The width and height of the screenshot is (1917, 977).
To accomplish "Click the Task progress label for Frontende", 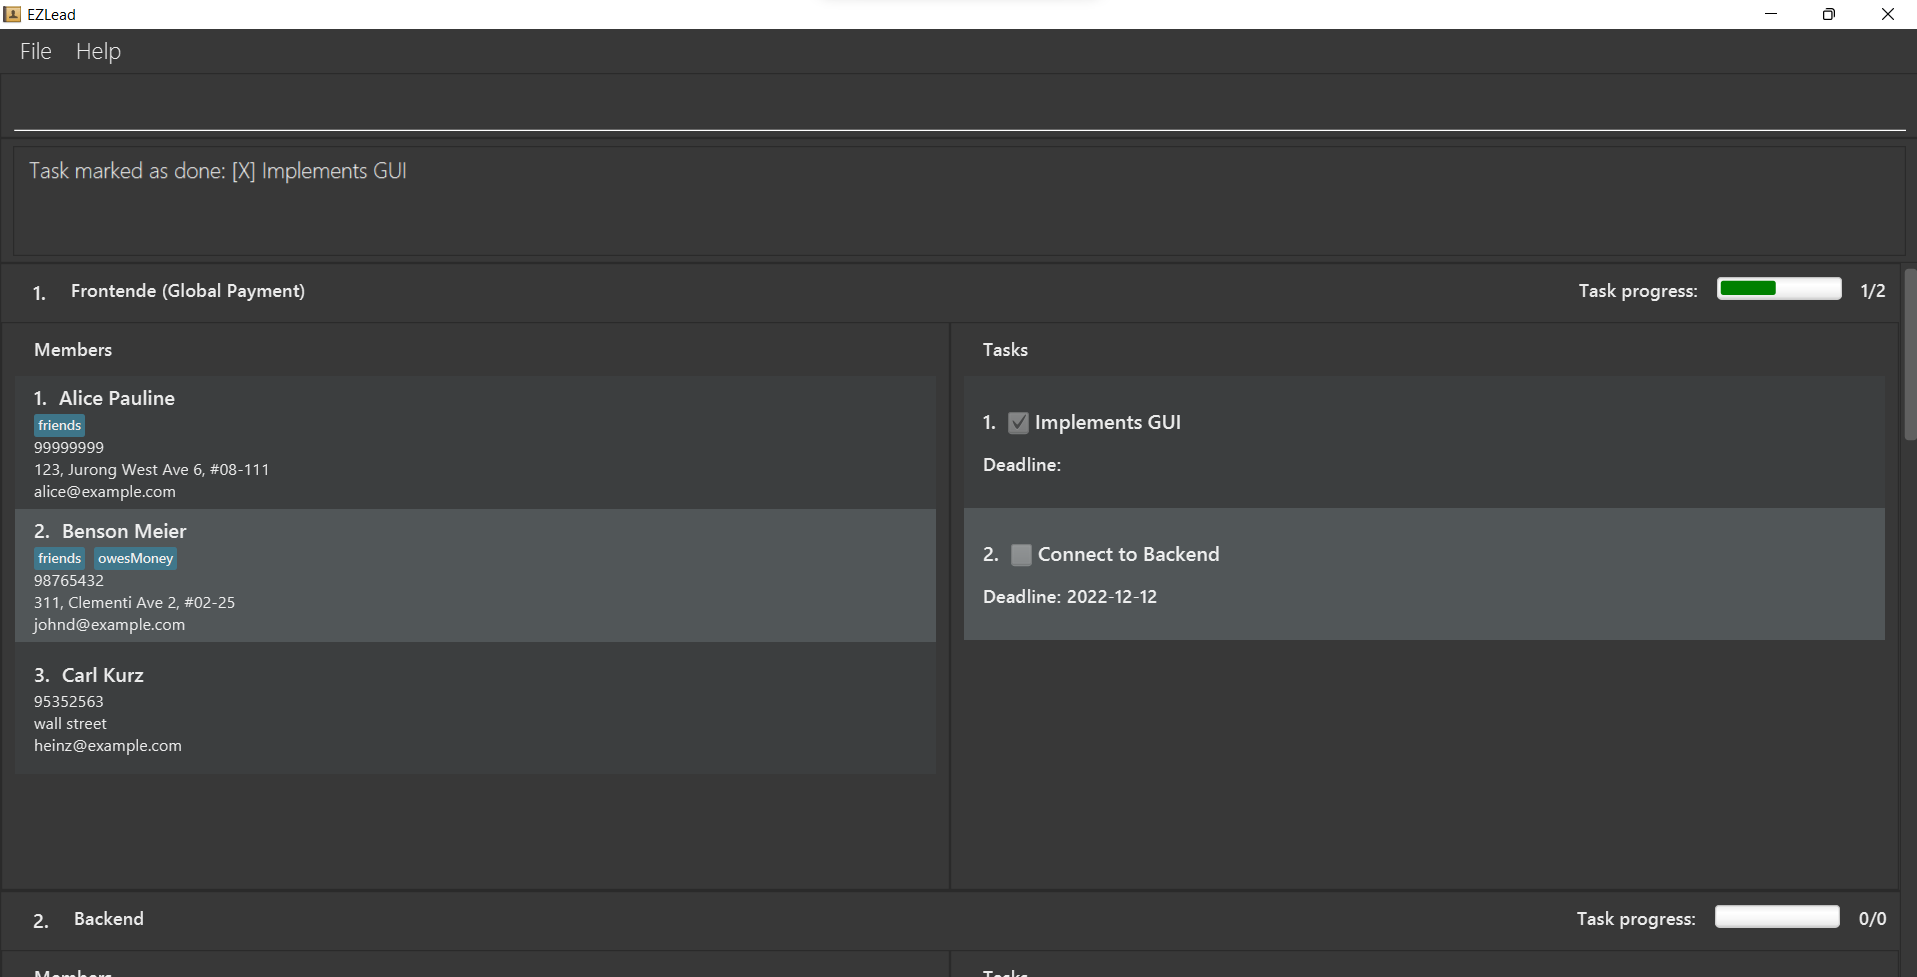I will [1638, 291].
